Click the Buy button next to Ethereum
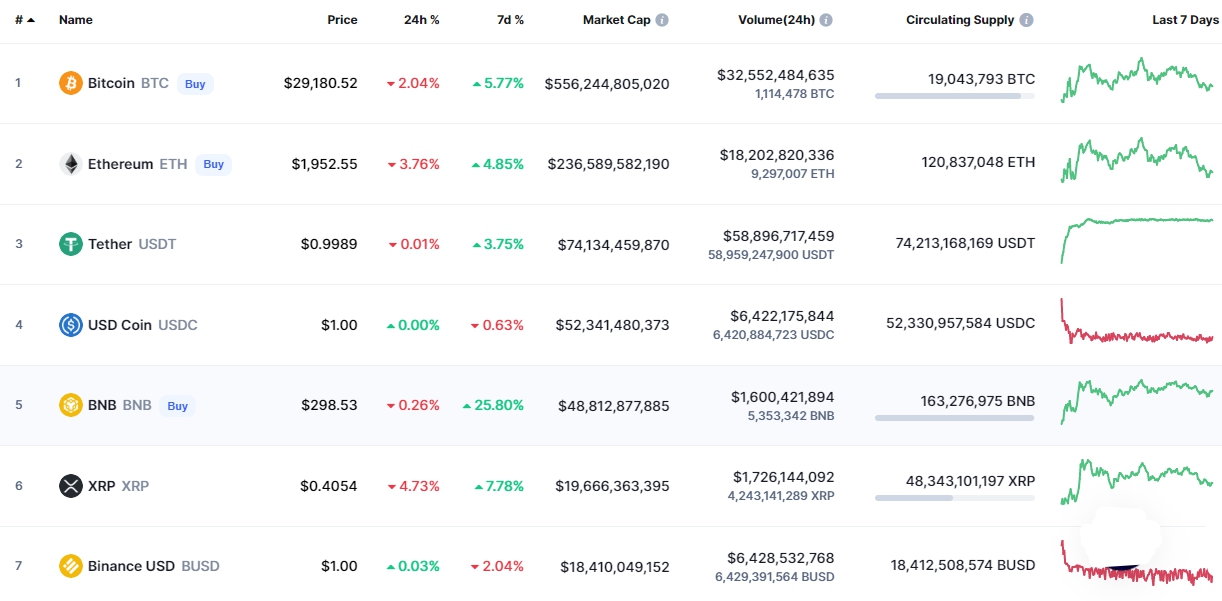Screen dimensions: 1222x601 coord(213,164)
